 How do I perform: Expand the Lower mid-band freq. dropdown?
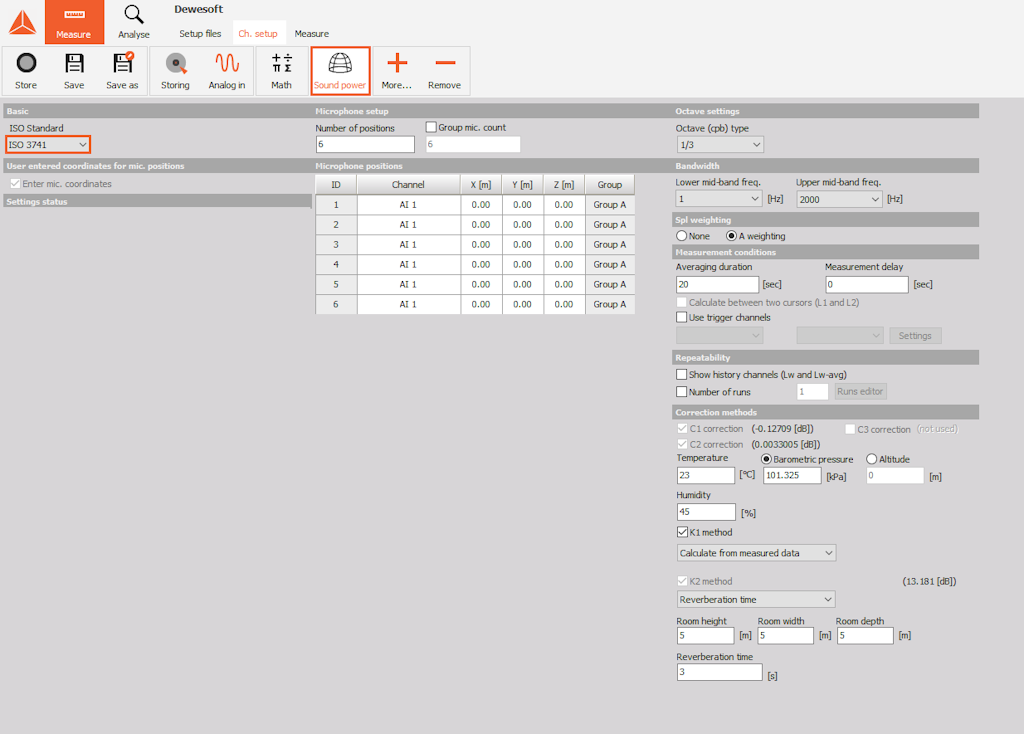click(719, 199)
